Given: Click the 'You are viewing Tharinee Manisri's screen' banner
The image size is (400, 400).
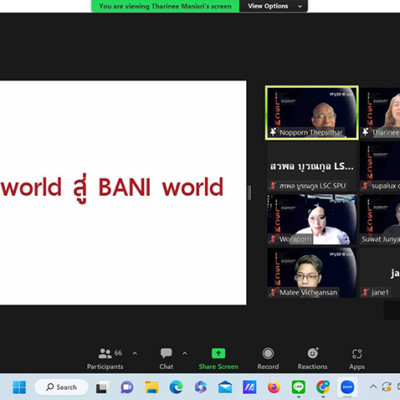Looking at the screenshot, I should coord(165,6).
